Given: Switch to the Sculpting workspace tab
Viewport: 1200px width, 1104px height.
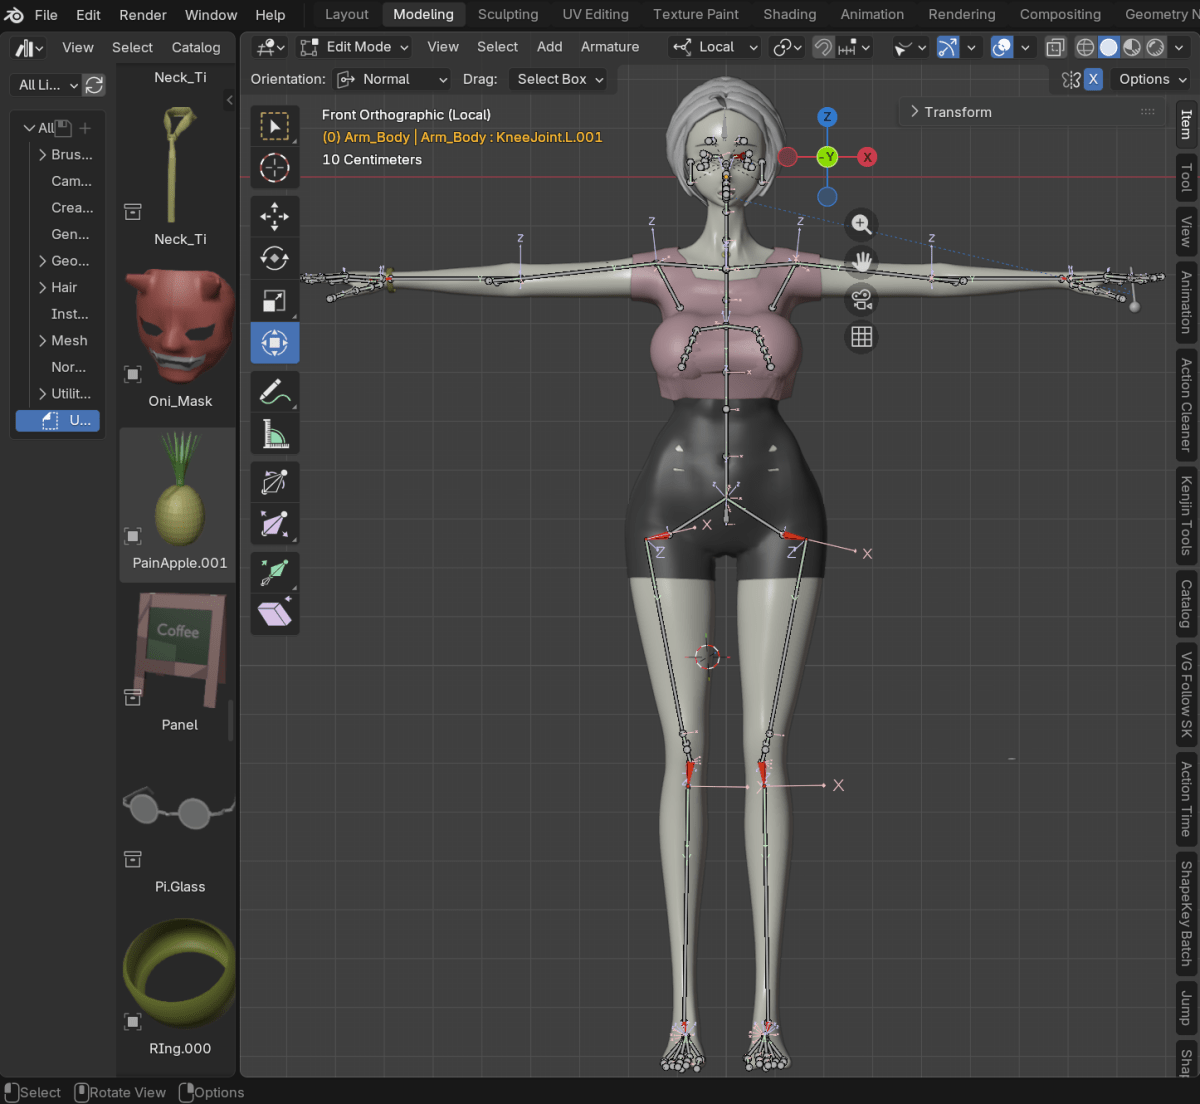Looking at the screenshot, I should (507, 14).
